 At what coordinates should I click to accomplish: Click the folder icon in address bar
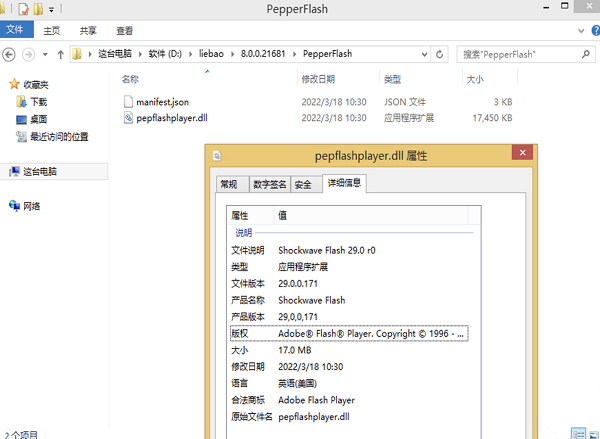(77, 54)
